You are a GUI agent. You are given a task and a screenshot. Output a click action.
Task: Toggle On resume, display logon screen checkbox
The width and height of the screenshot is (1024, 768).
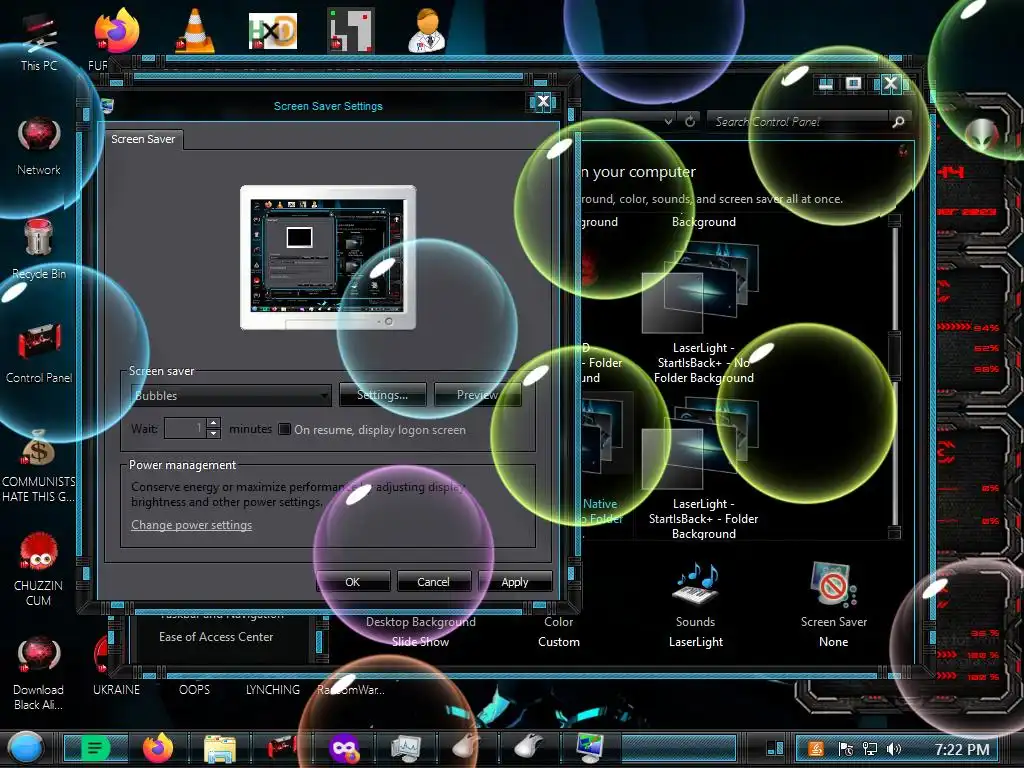point(285,429)
